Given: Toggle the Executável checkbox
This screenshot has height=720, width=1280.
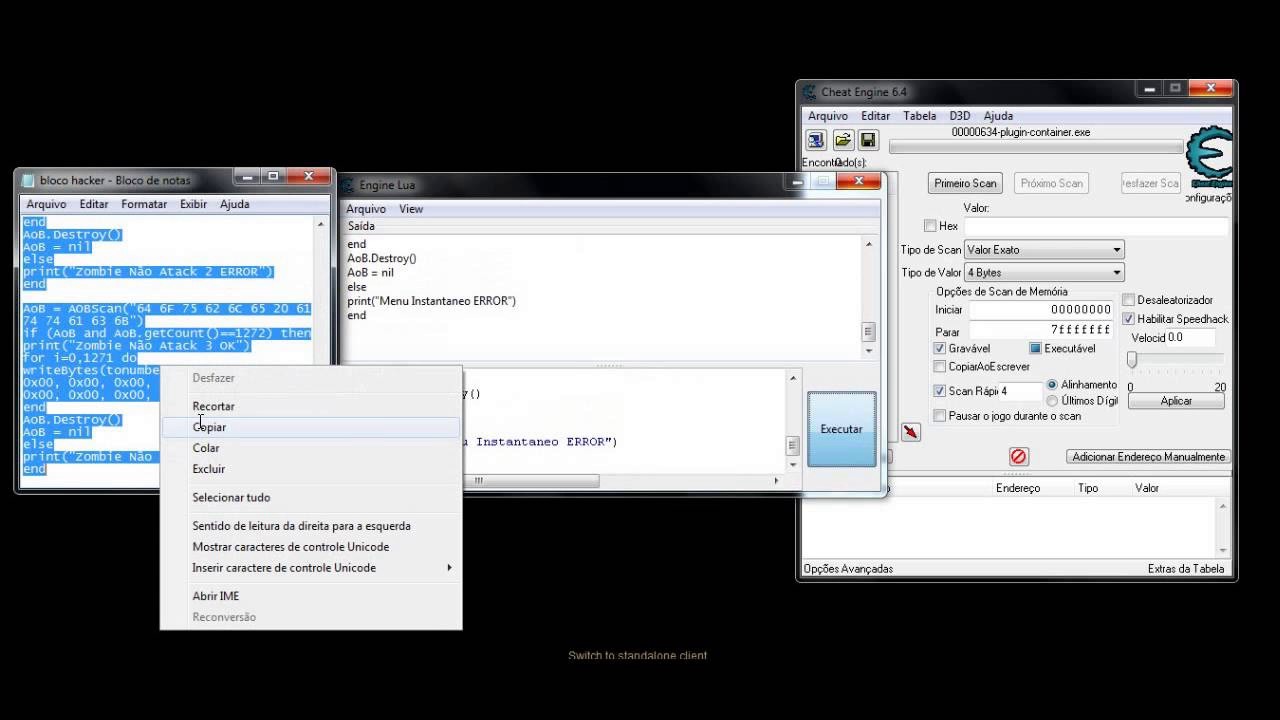Looking at the screenshot, I should [x=1036, y=348].
